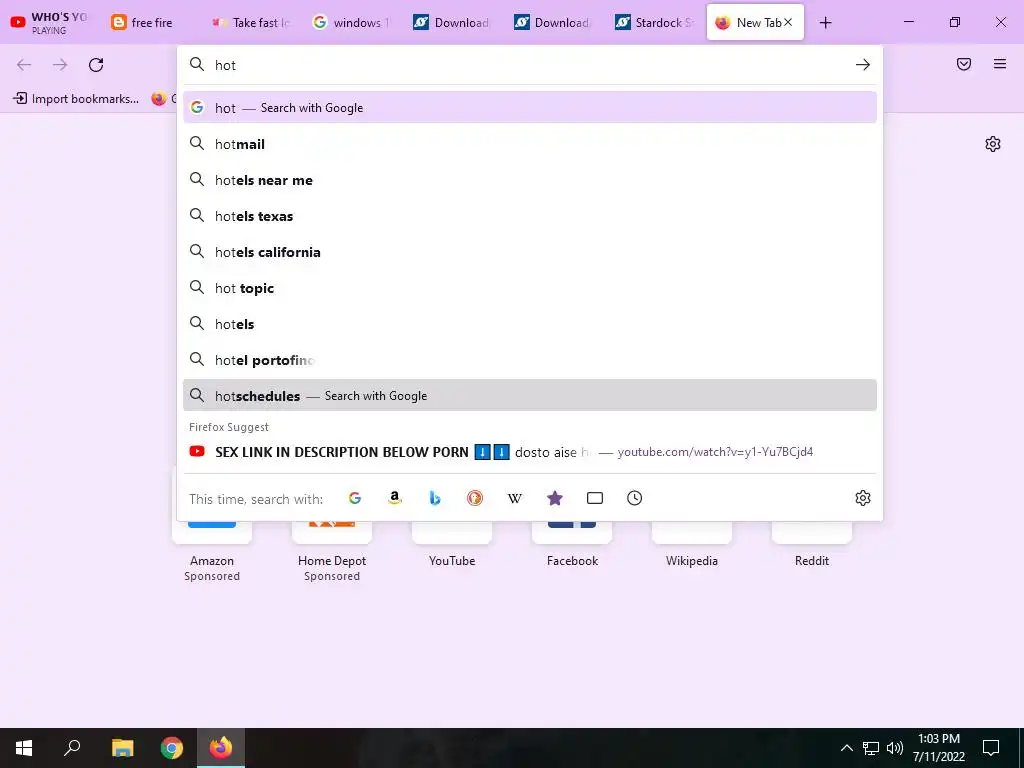Open notification center icon
This screenshot has height=768, width=1024.
(991, 748)
